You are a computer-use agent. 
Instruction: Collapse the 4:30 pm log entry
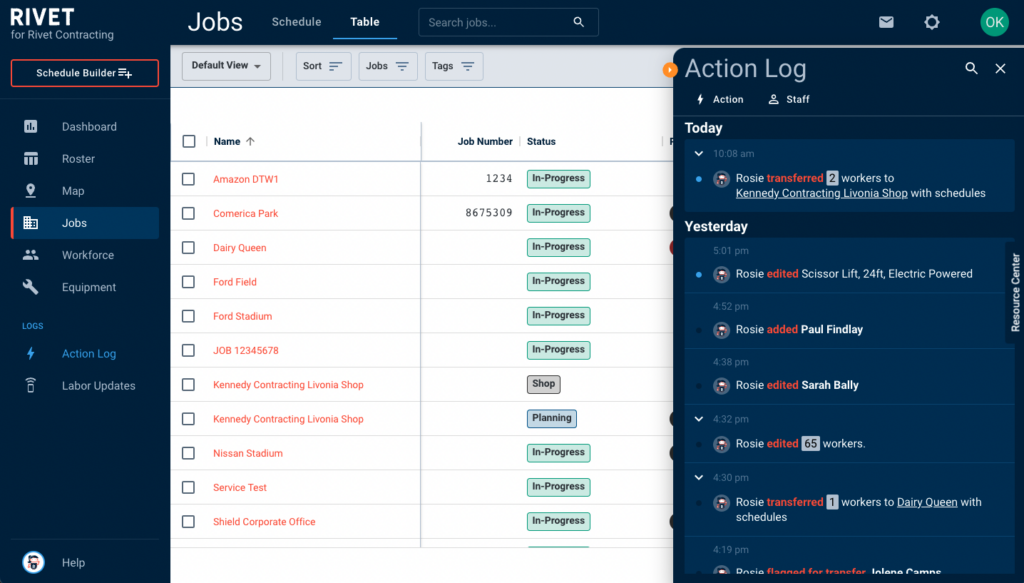point(699,477)
